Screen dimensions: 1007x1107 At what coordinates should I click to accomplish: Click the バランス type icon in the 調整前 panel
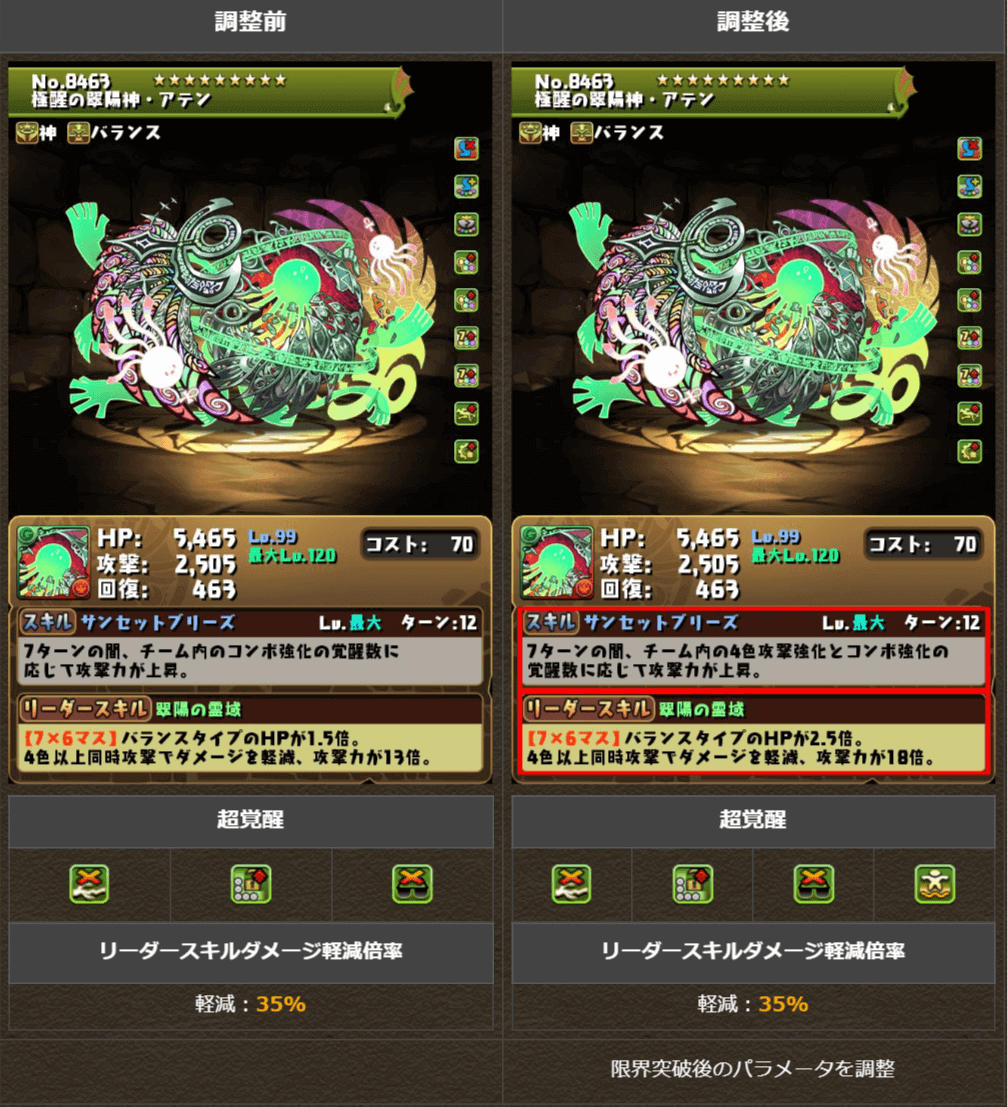coord(78,133)
